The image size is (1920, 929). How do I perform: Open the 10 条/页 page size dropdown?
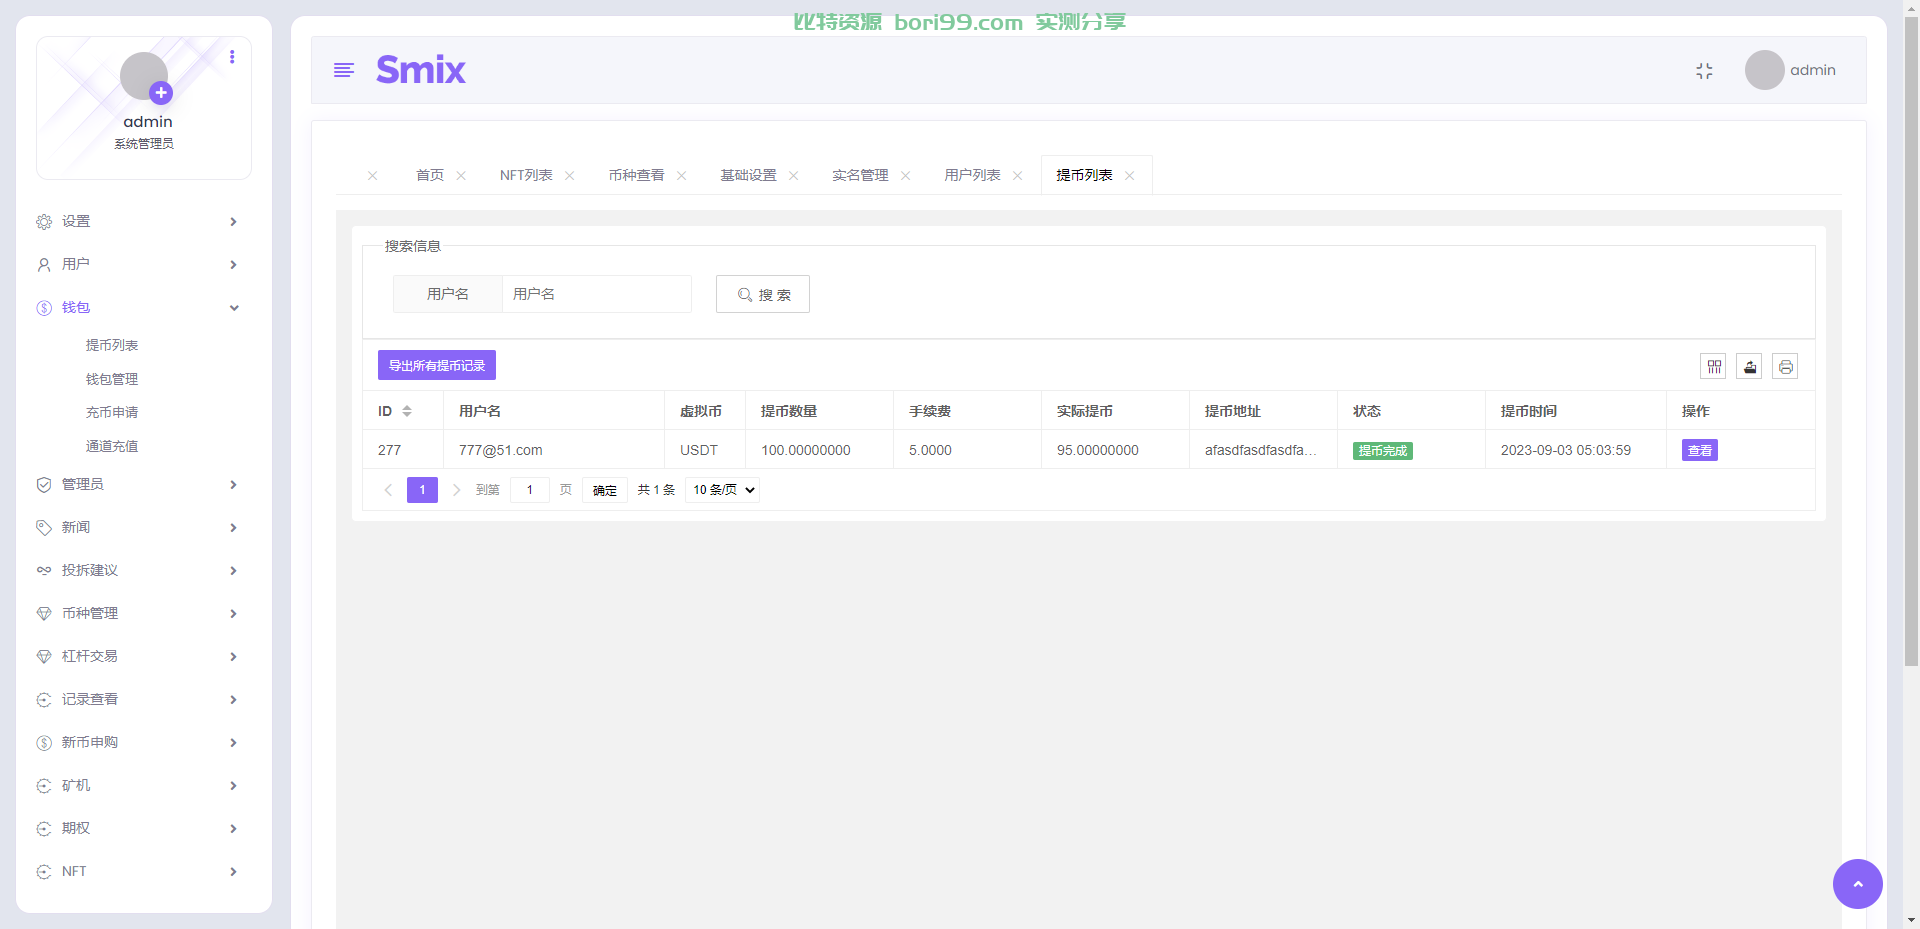[723, 490]
